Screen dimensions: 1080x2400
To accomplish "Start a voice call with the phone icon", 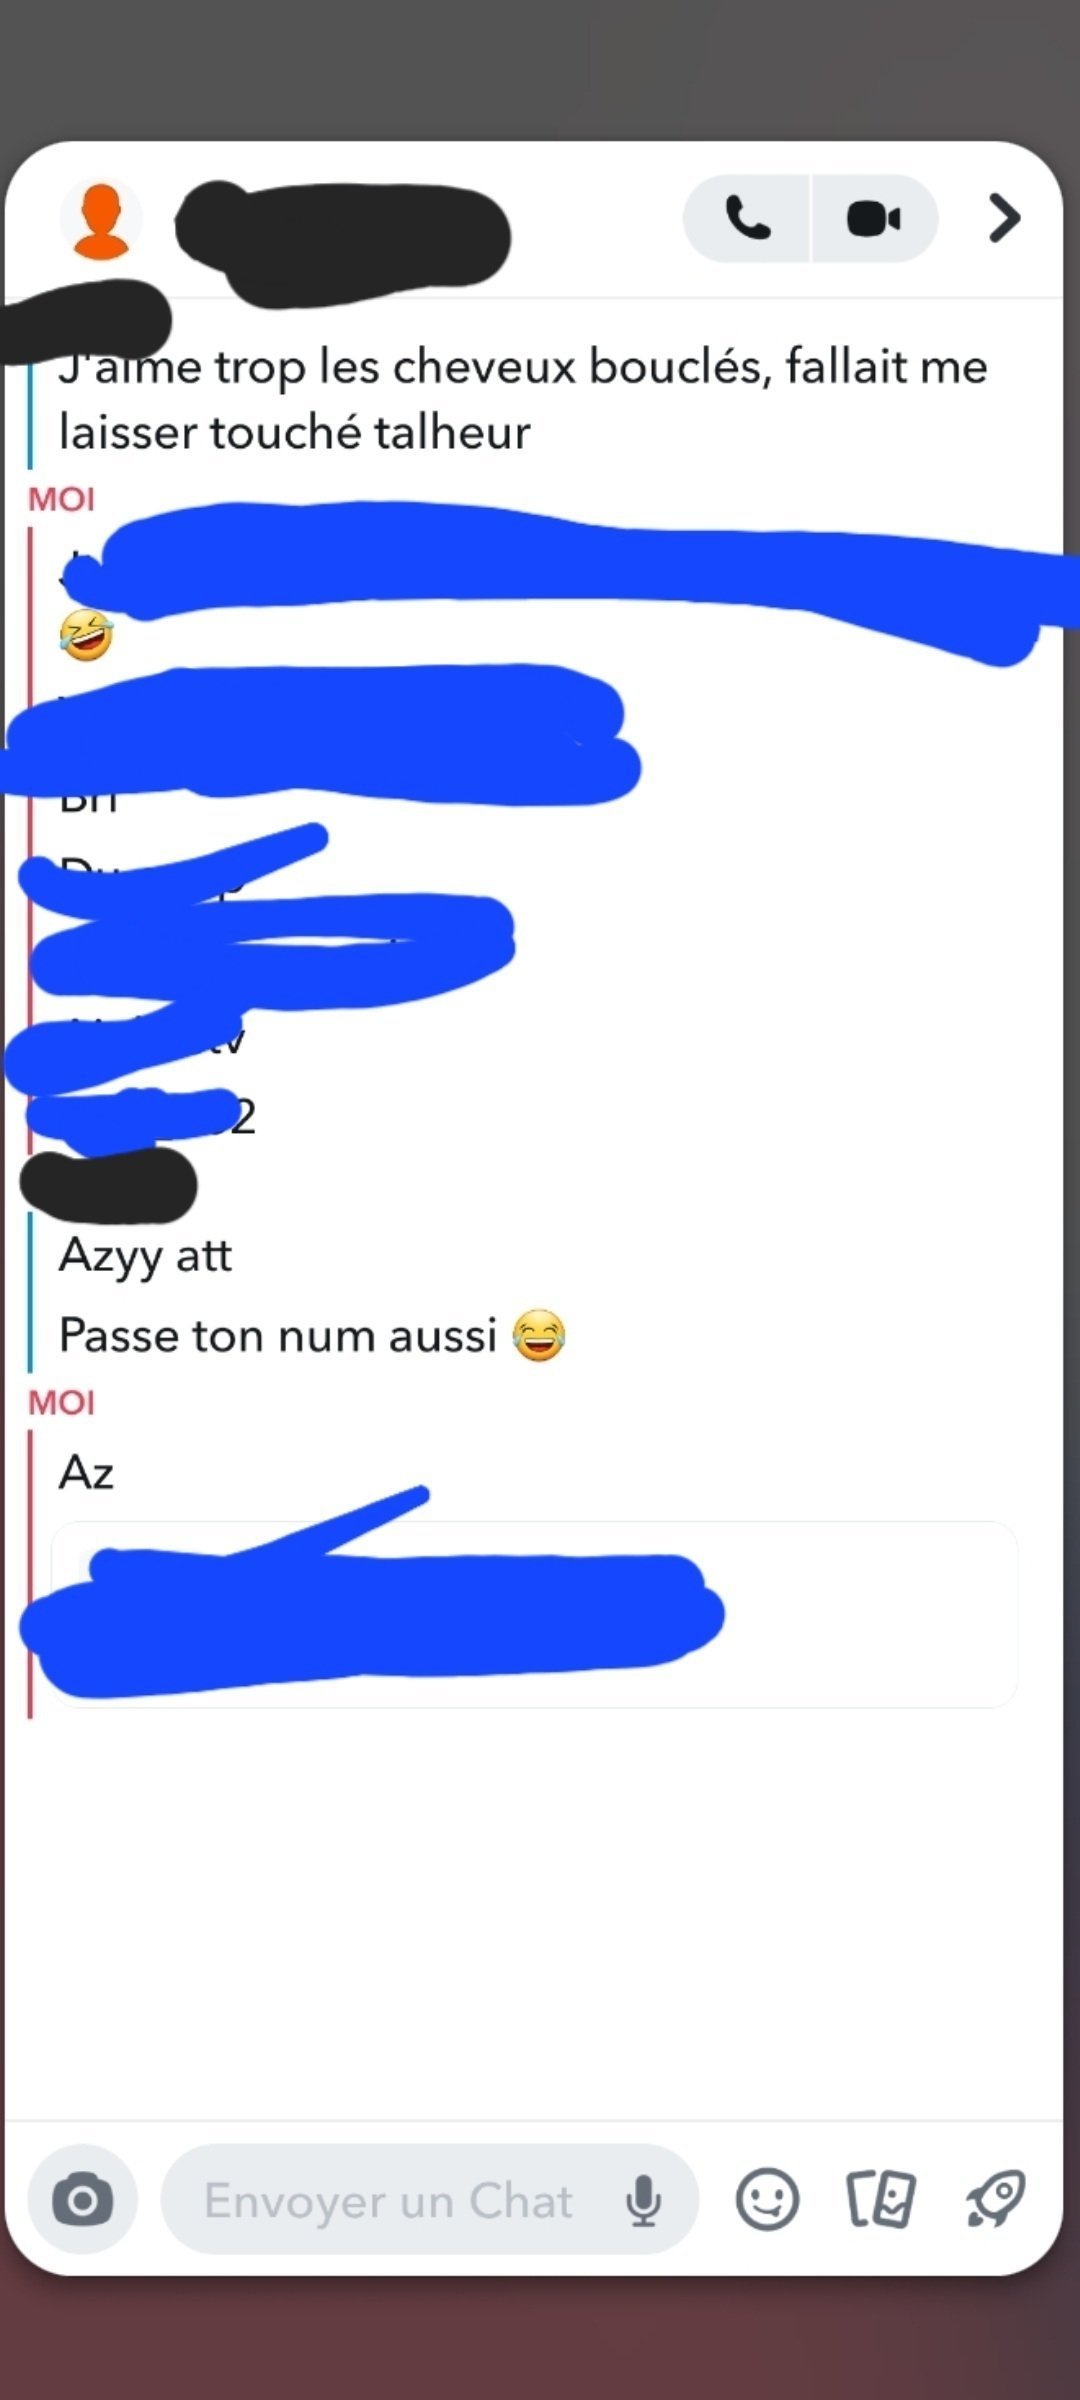I will 747,218.
